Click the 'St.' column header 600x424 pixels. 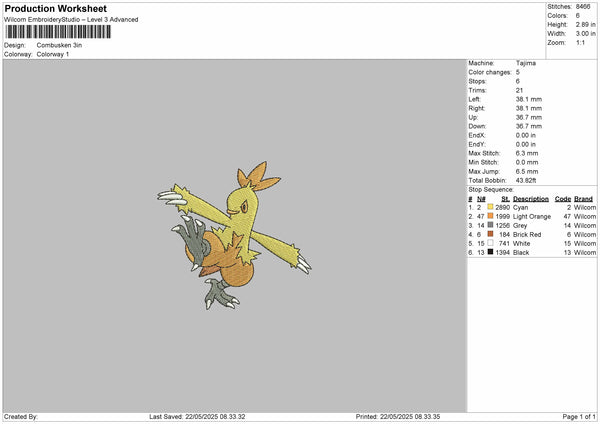[505, 199]
